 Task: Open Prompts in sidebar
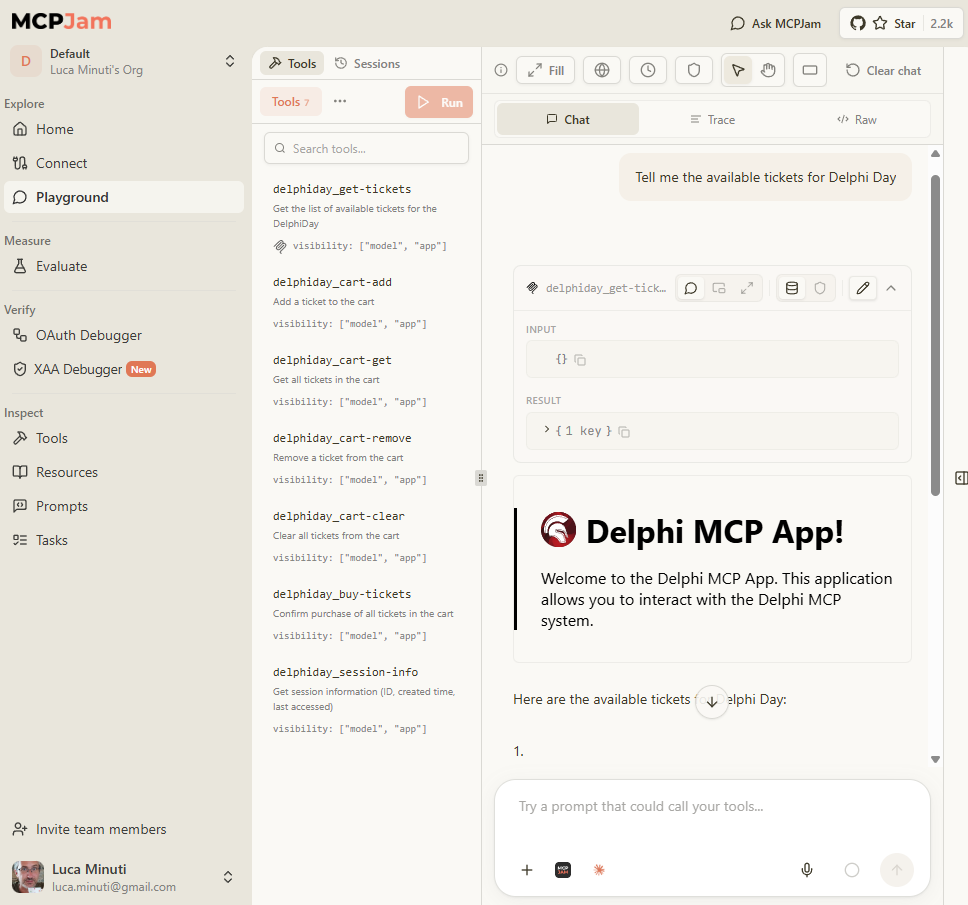pyautogui.click(x=124, y=506)
